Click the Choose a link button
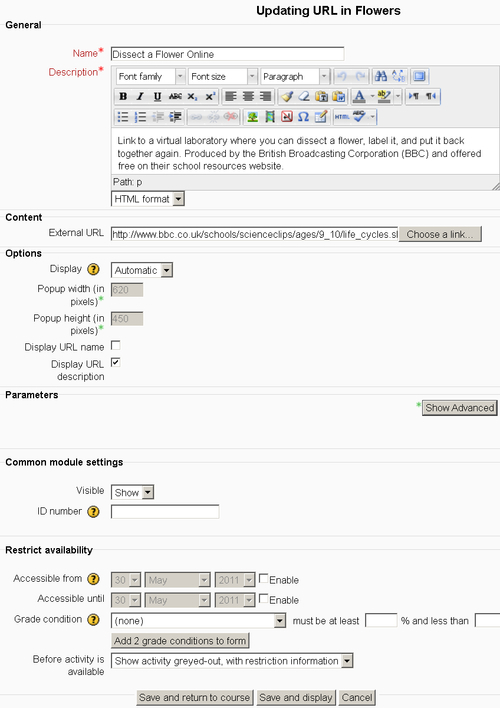Viewport: 500px width, 708px height. click(x=440, y=234)
